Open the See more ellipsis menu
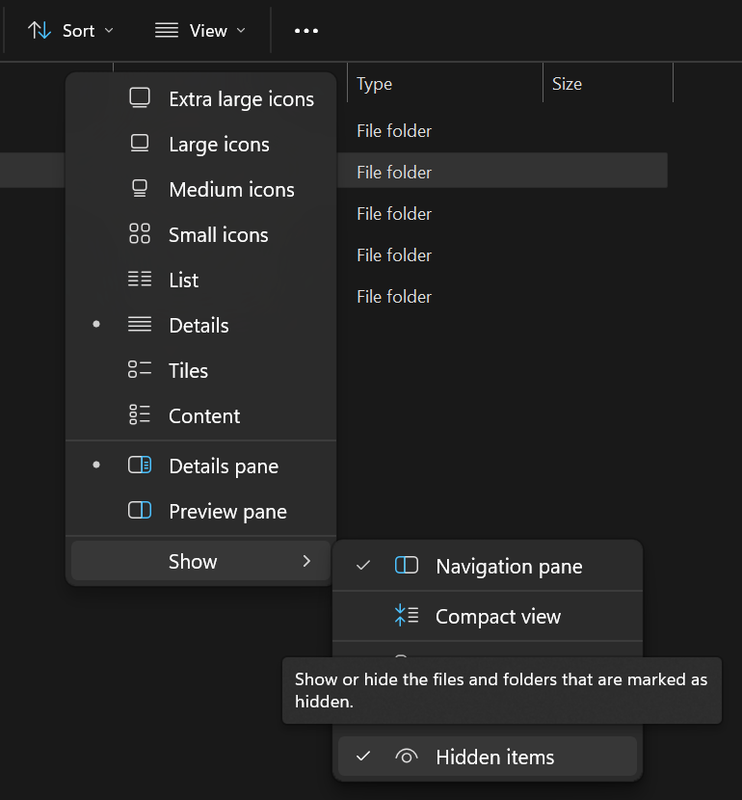 pos(306,30)
